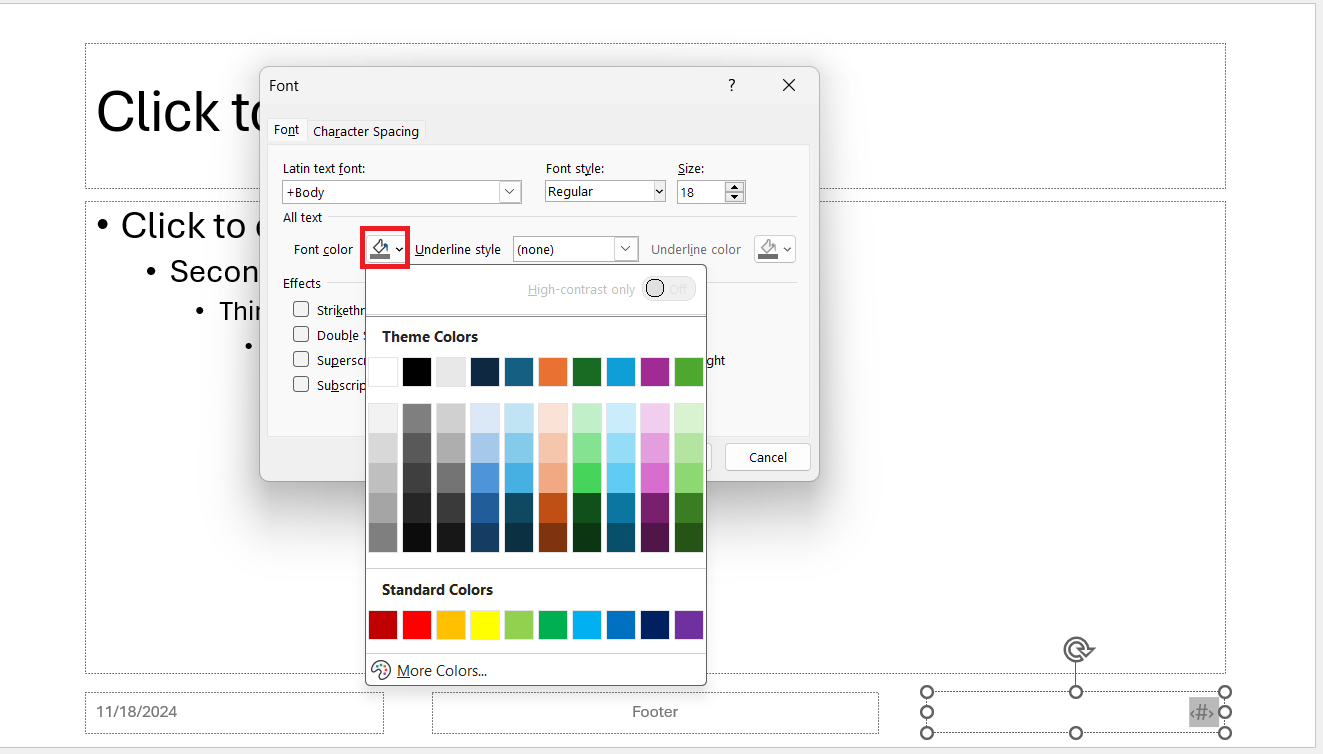Screen dimensions: 1323x754
Task: Pick the dark navy theme color swatch
Action: 485,372
